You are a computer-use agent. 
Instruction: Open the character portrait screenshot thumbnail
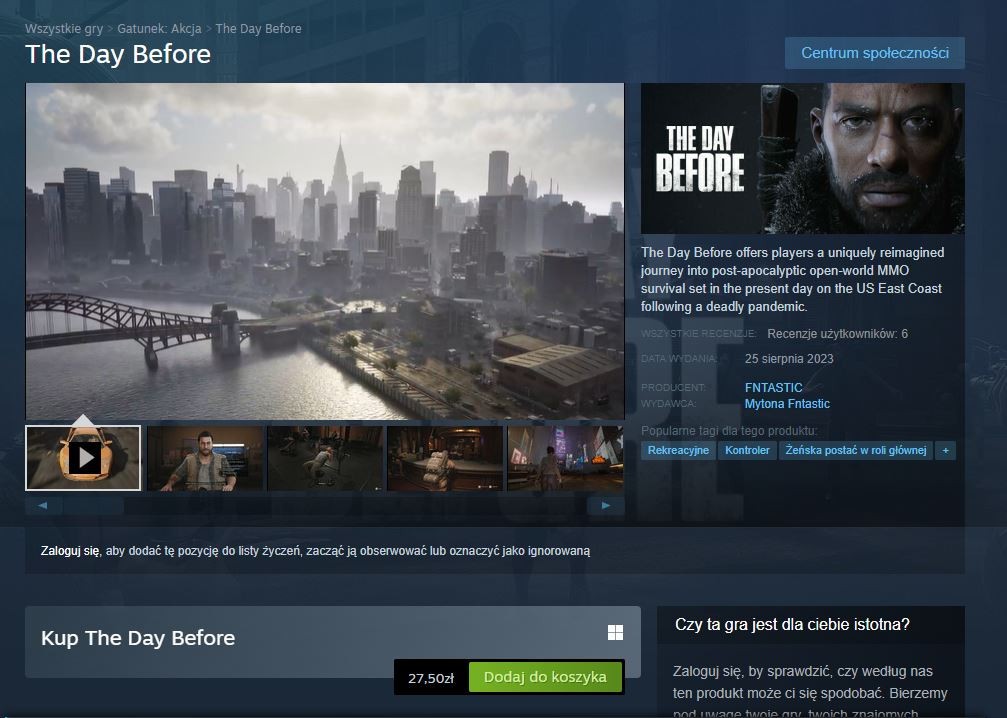206,458
